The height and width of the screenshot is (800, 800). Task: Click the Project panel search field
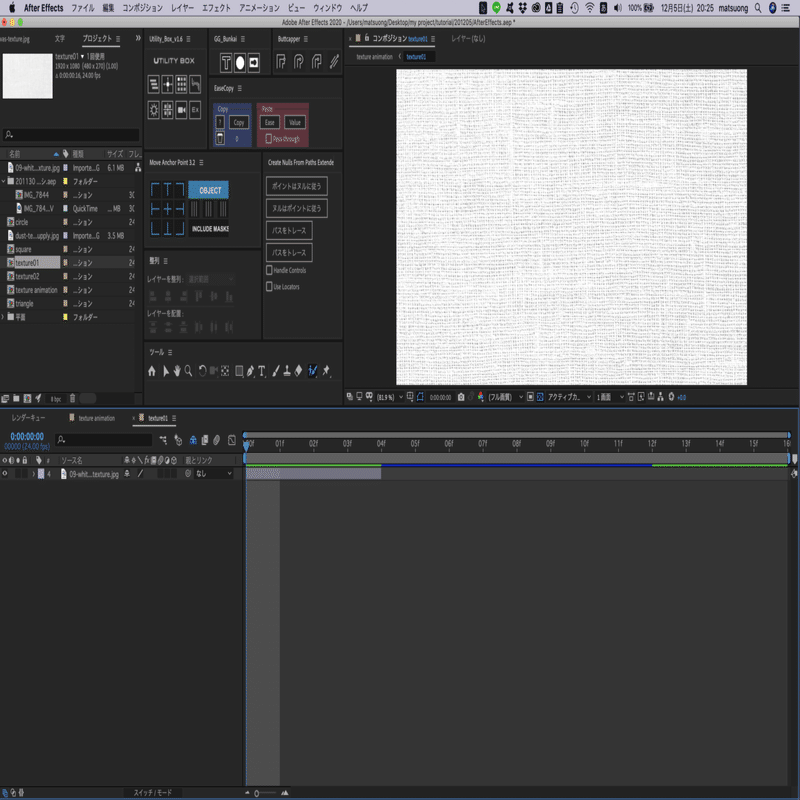(x=71, y=135)
